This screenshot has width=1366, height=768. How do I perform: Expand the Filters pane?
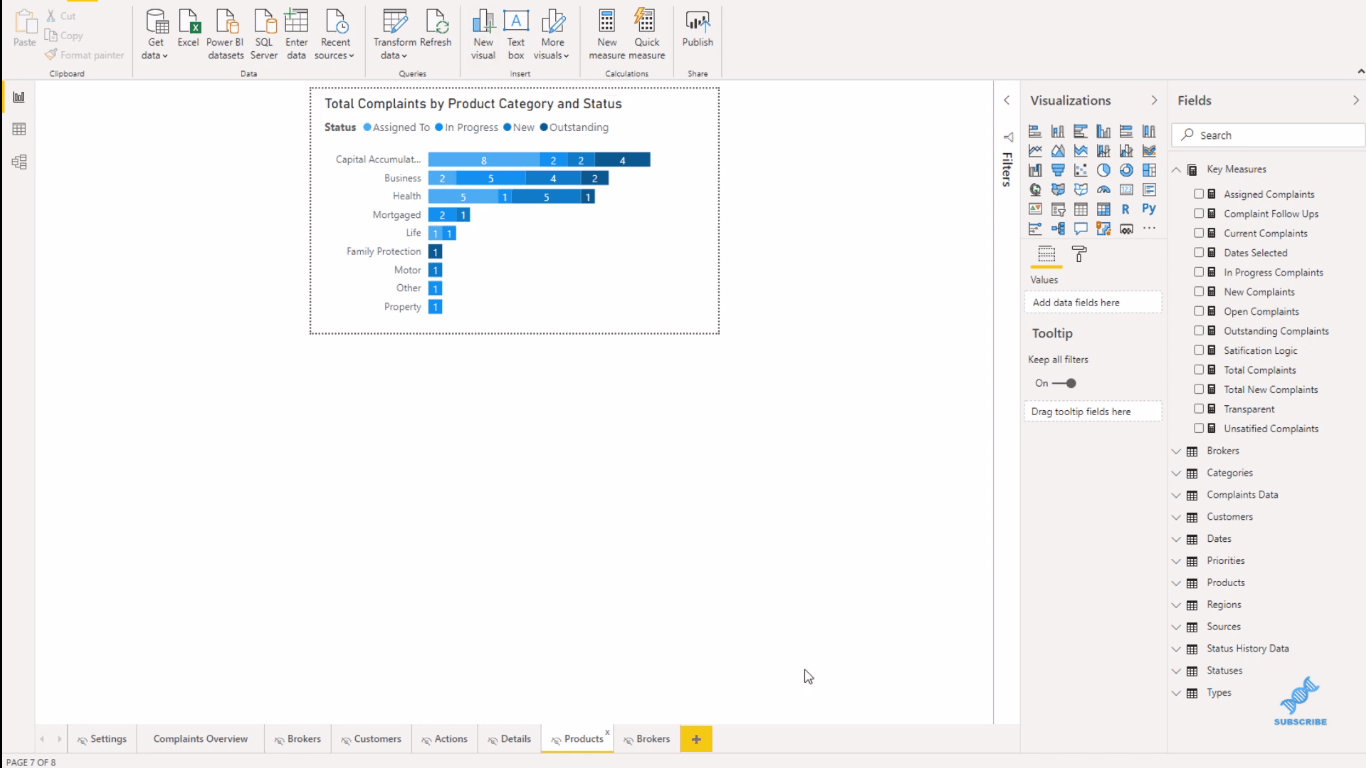pyautogui.click(x=1007, y=100)
